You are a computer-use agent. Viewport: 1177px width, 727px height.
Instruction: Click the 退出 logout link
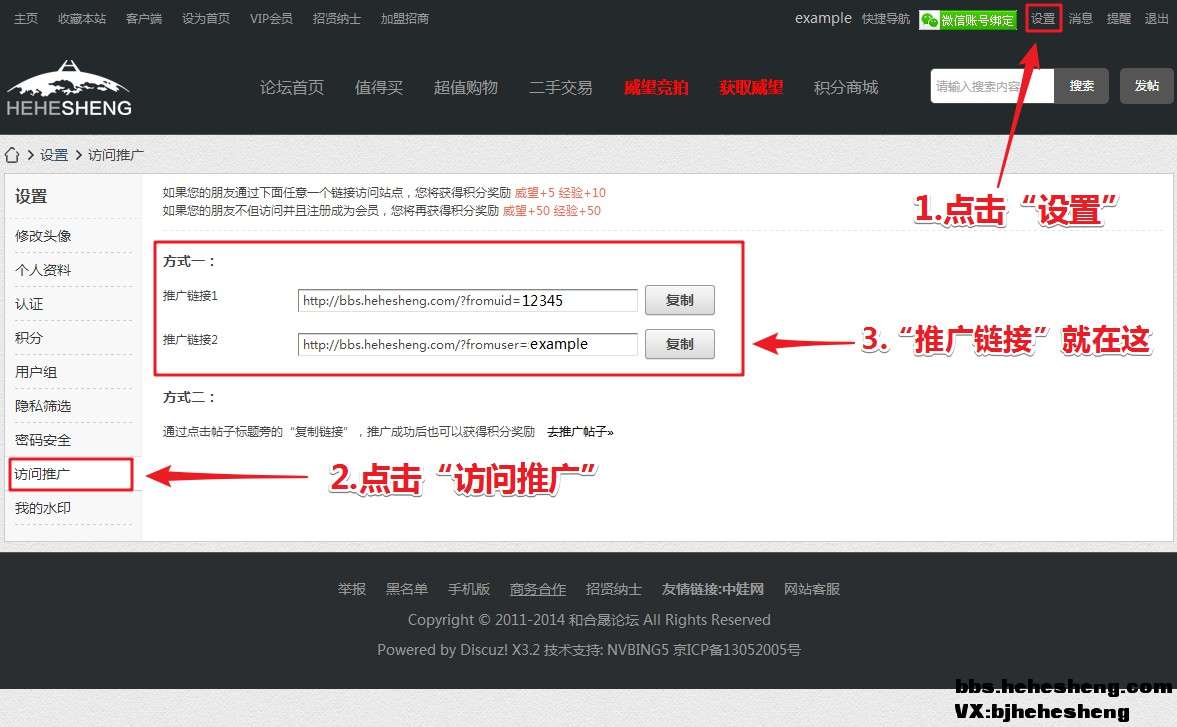[x=1156, y=18]
